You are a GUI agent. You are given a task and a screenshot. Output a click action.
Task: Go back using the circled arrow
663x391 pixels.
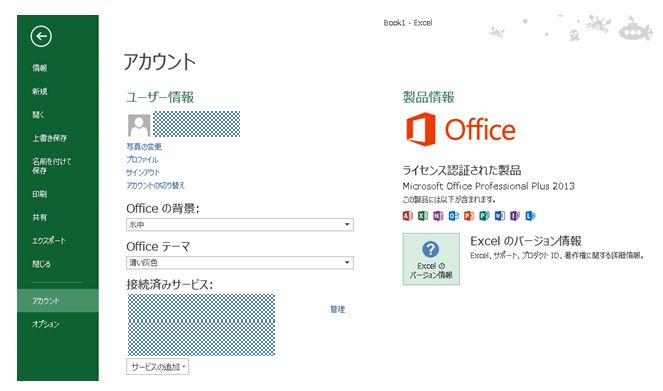click(x=41, y=36)
